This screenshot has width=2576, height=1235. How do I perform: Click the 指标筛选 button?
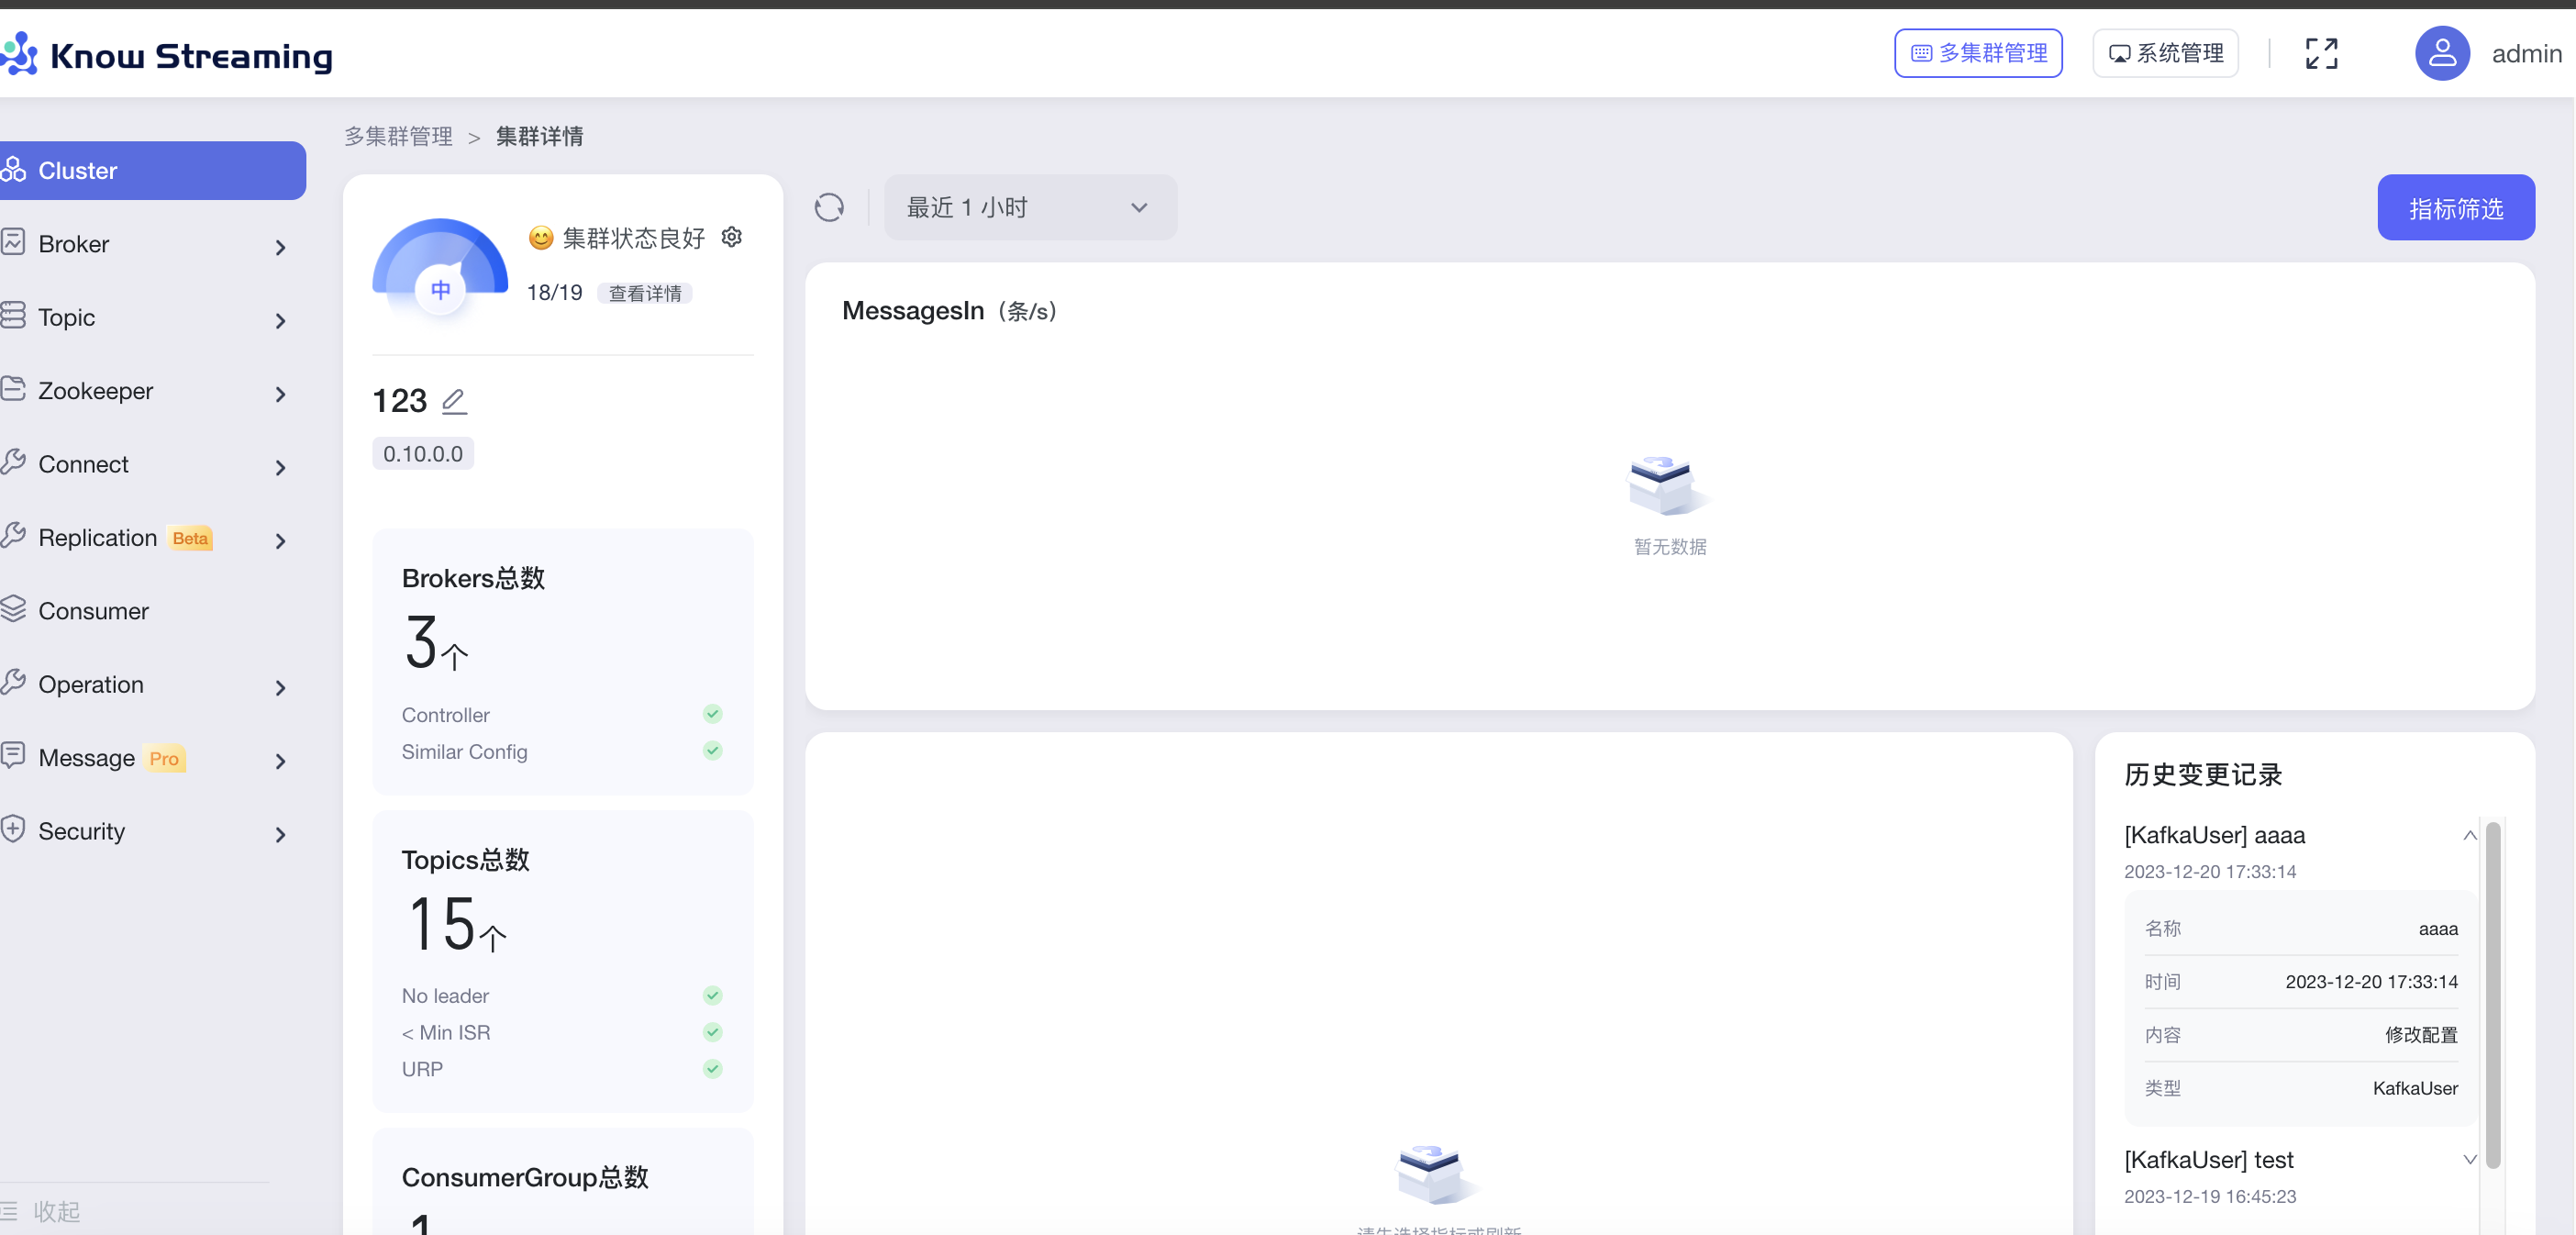point(2455,207)
